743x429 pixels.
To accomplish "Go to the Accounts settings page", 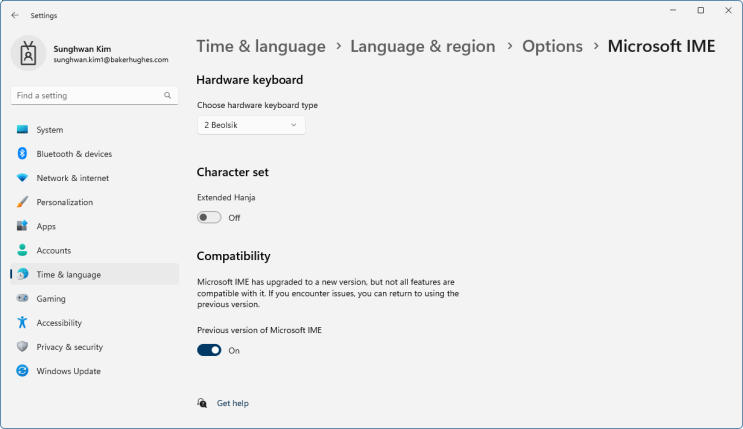I will tap(54, 250).
